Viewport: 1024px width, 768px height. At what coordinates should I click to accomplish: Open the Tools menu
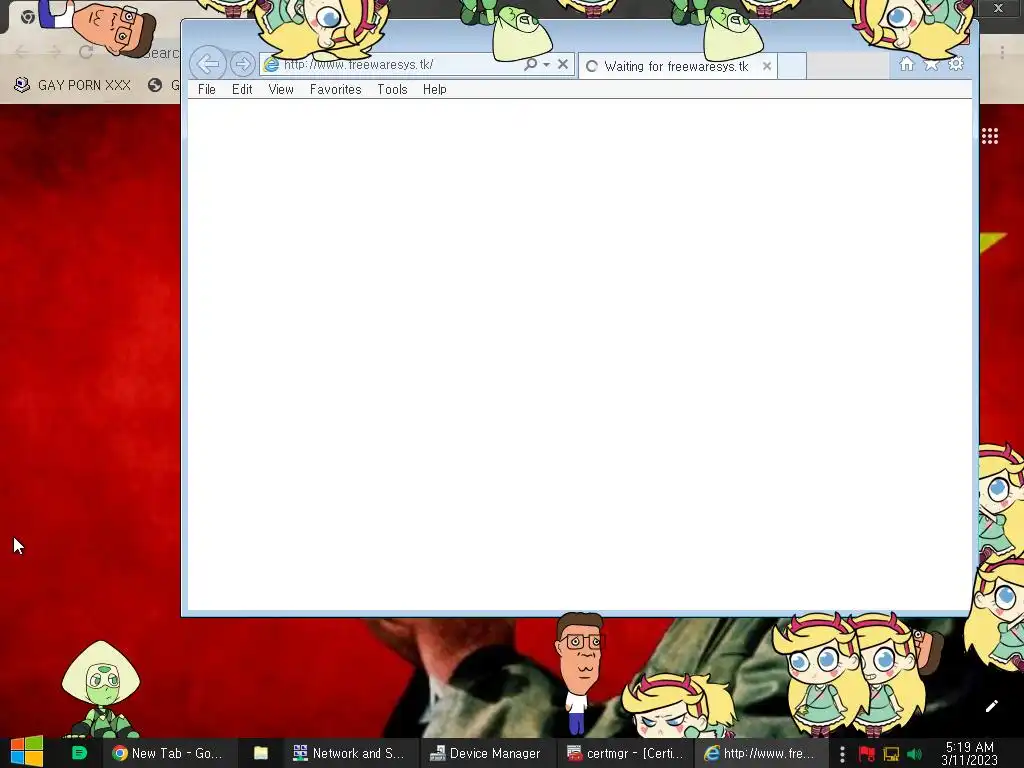point(392,89)
